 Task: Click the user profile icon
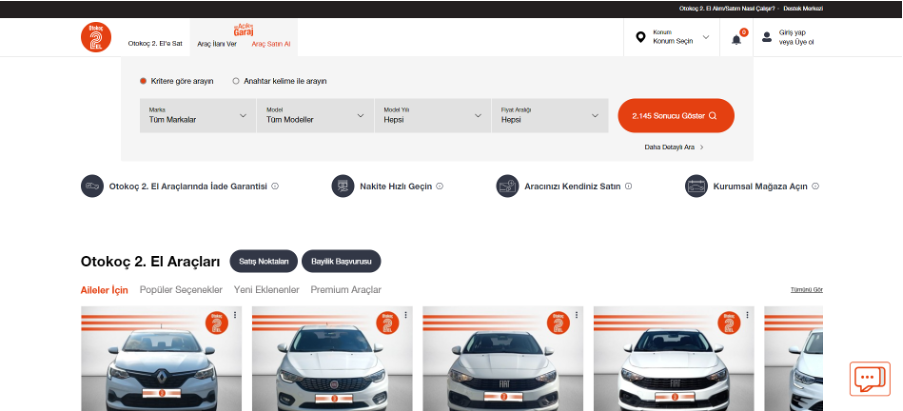coord(767,38)
